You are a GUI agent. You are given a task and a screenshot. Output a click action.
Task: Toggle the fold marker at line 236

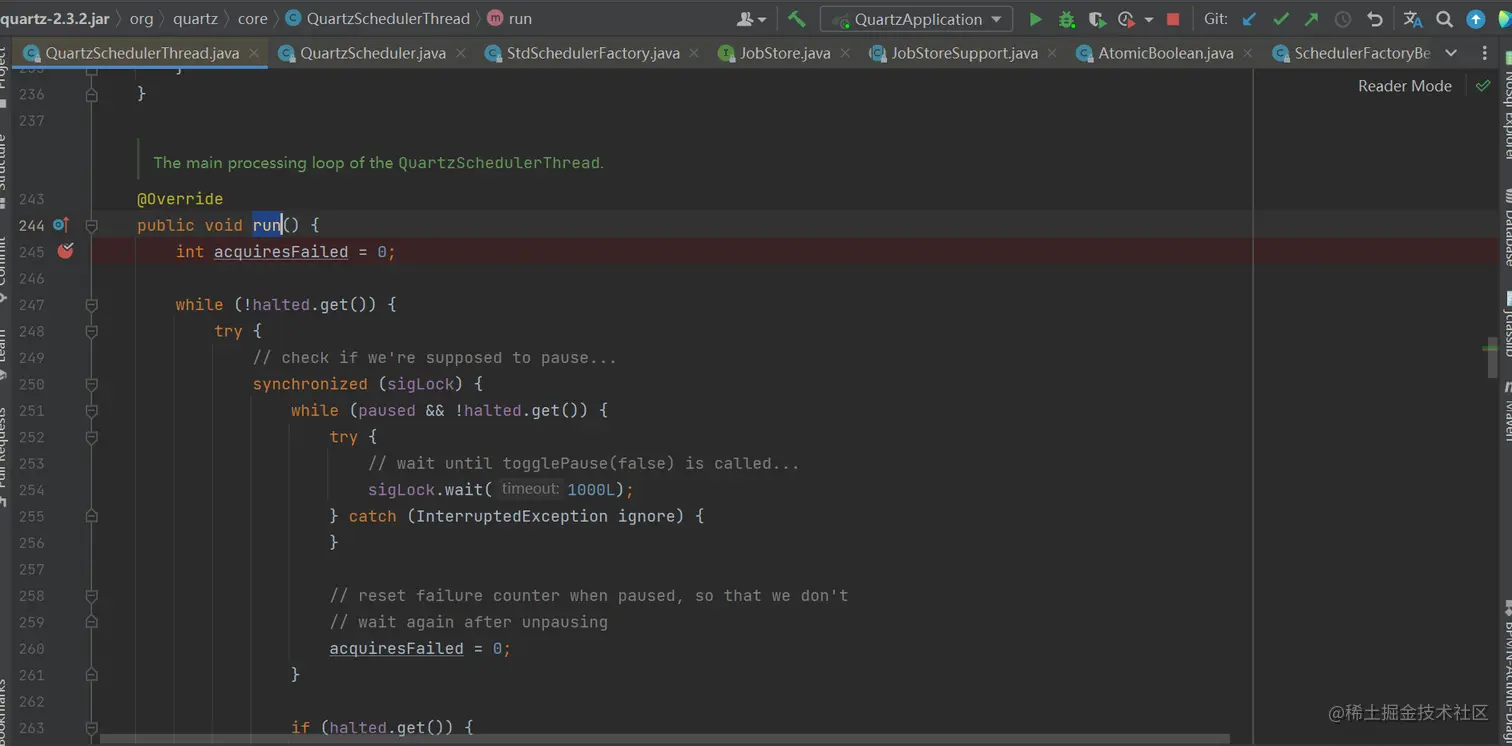[x=91, y=94]
